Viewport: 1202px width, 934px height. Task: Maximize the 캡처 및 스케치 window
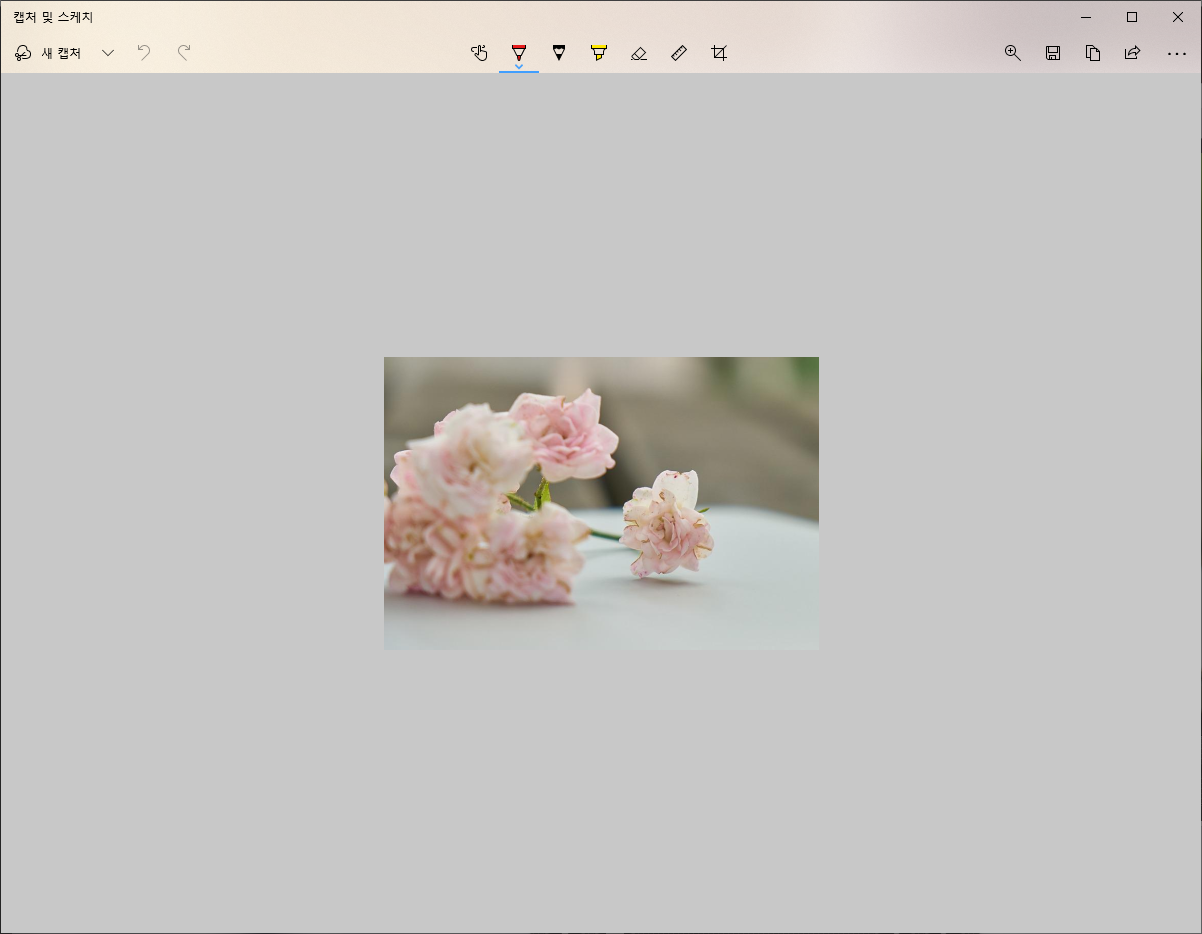pyautogui.click(x=1132, y=17)
